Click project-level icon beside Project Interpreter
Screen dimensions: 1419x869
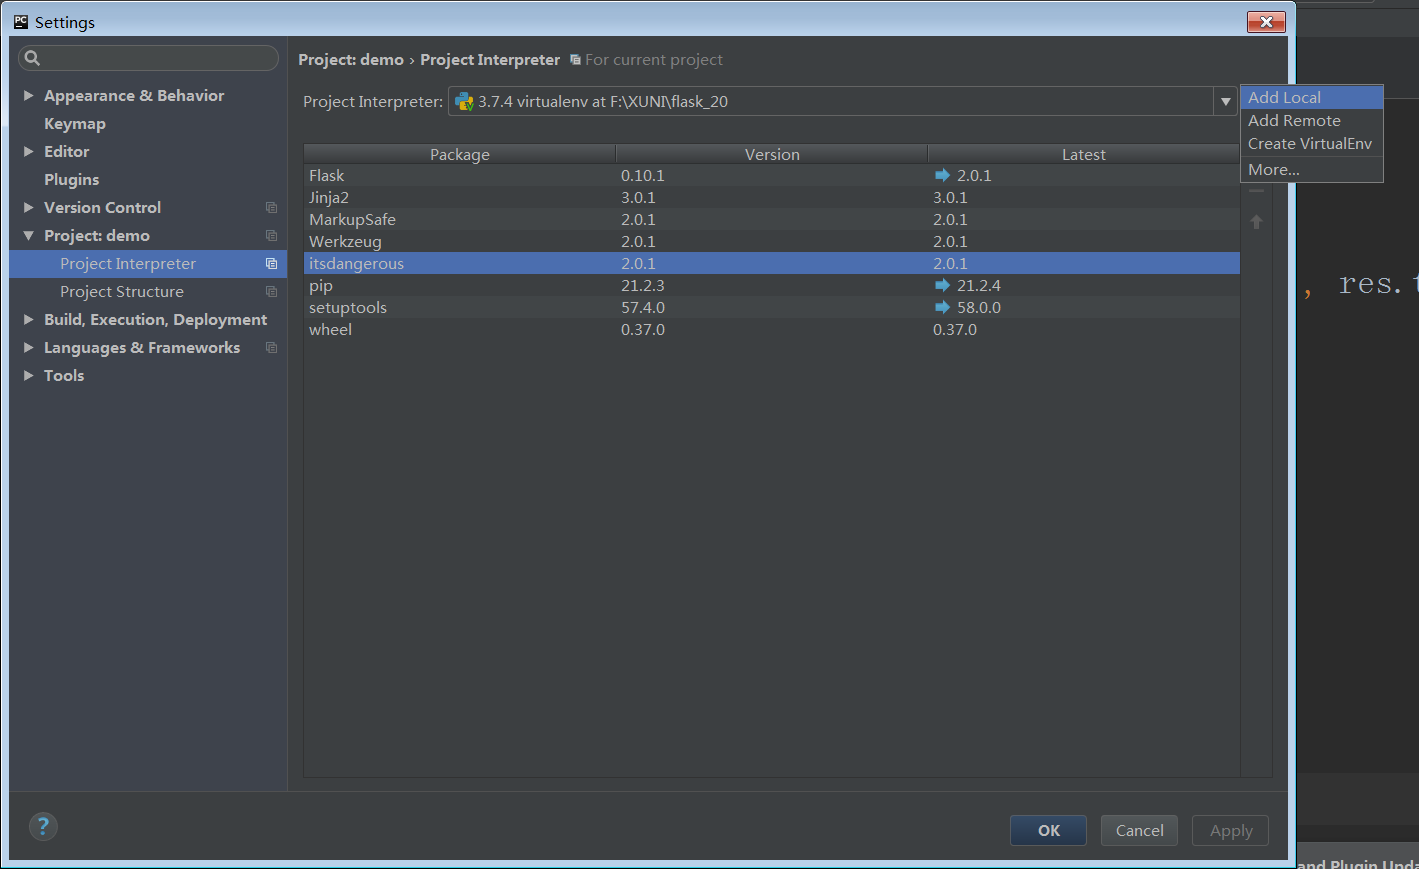coord(271,263)
